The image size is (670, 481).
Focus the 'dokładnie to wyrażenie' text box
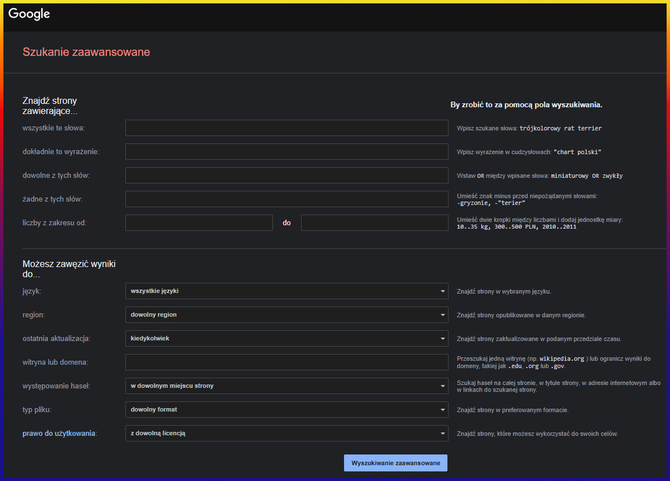pos(287,152)
